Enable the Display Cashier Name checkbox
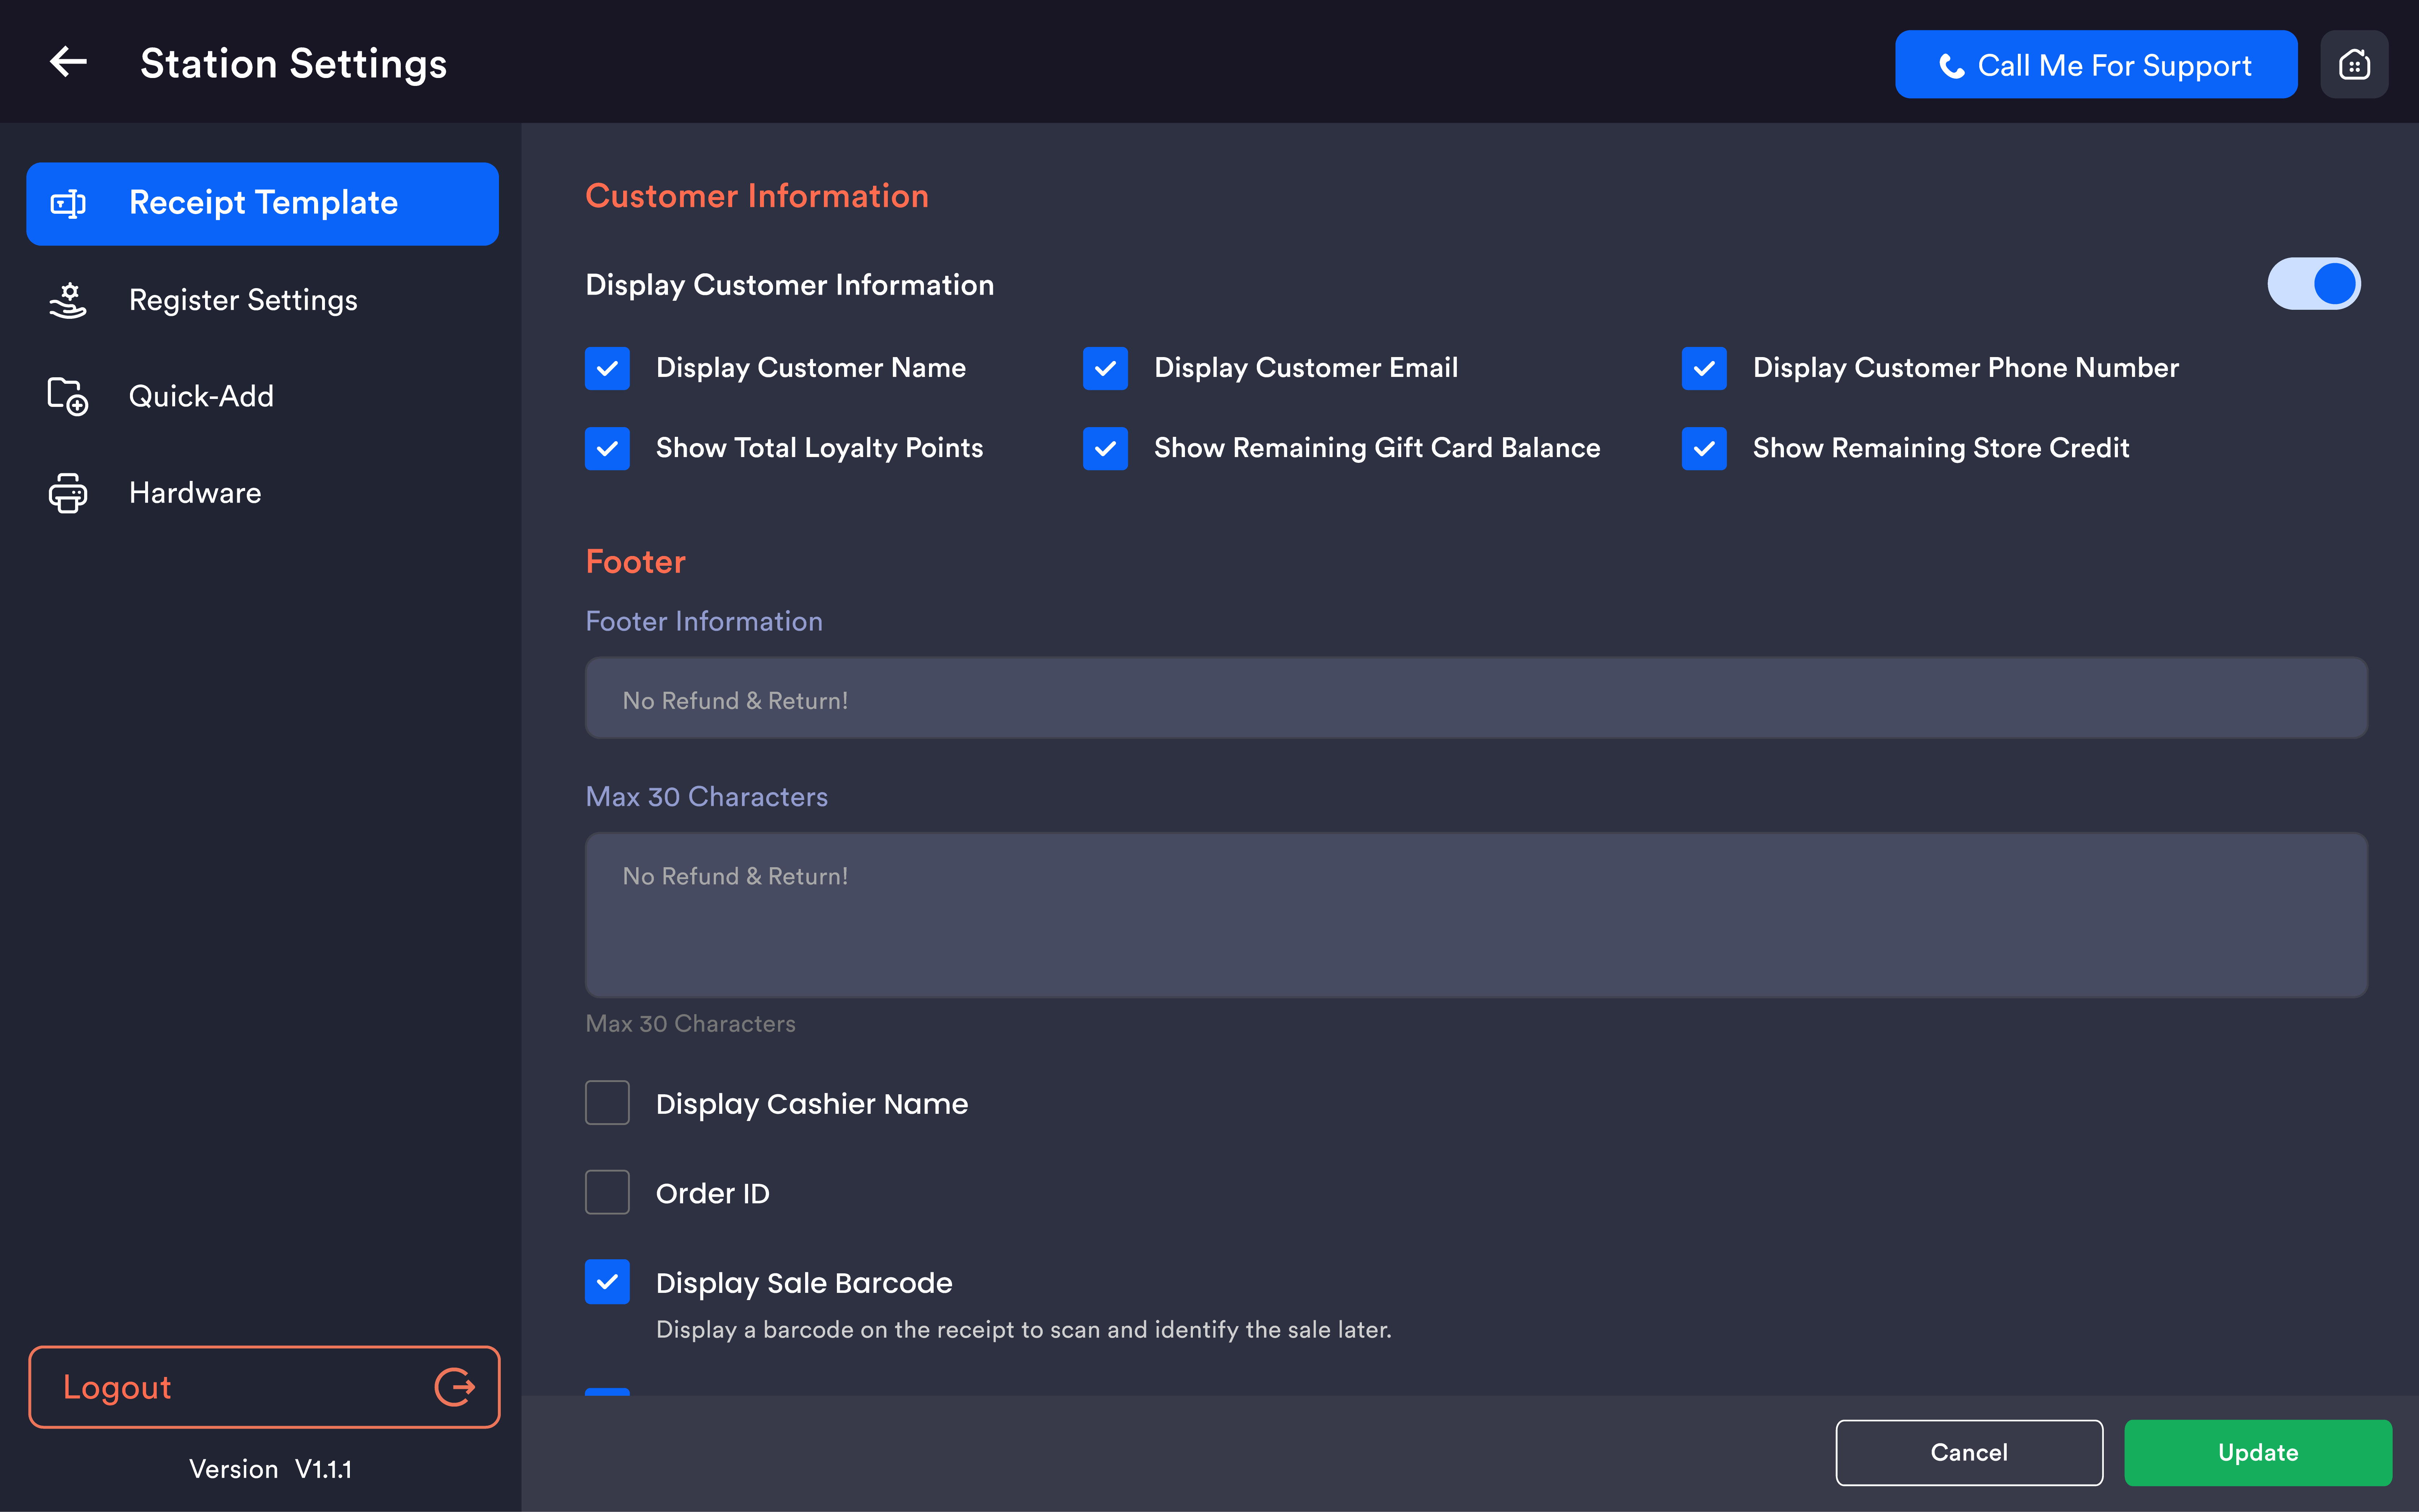This screenshot has width=2419, height=1512. [x=607, y=1103]
